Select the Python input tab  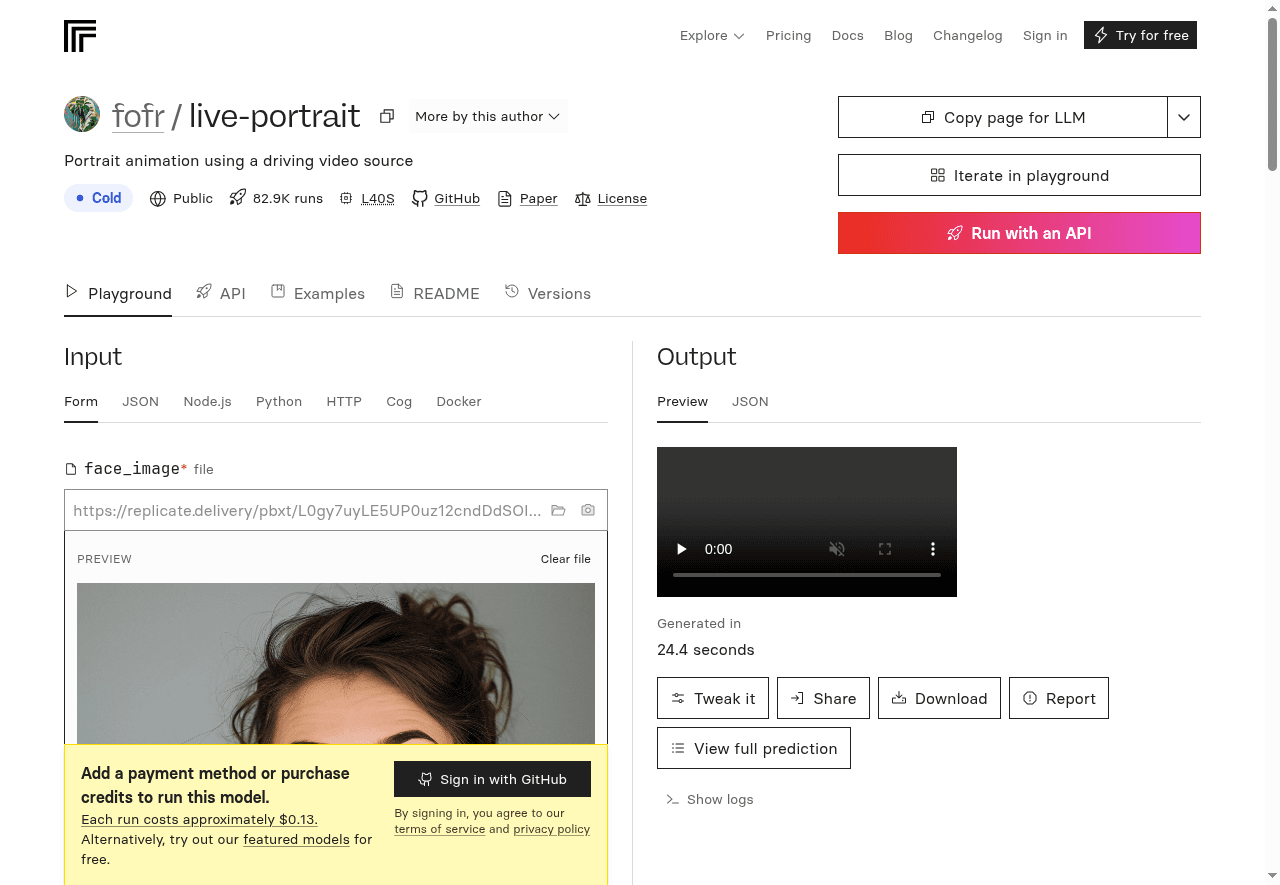tap(278, 401)
